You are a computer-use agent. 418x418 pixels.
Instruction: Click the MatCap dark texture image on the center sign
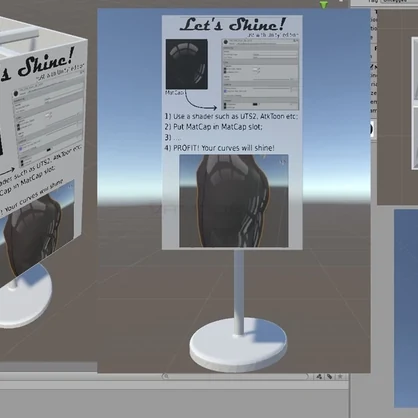coord(187,64)
